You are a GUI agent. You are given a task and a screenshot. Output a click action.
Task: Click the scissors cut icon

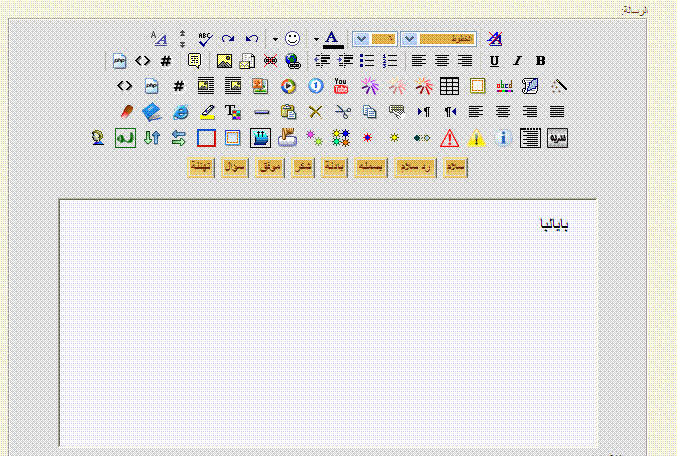342,112
